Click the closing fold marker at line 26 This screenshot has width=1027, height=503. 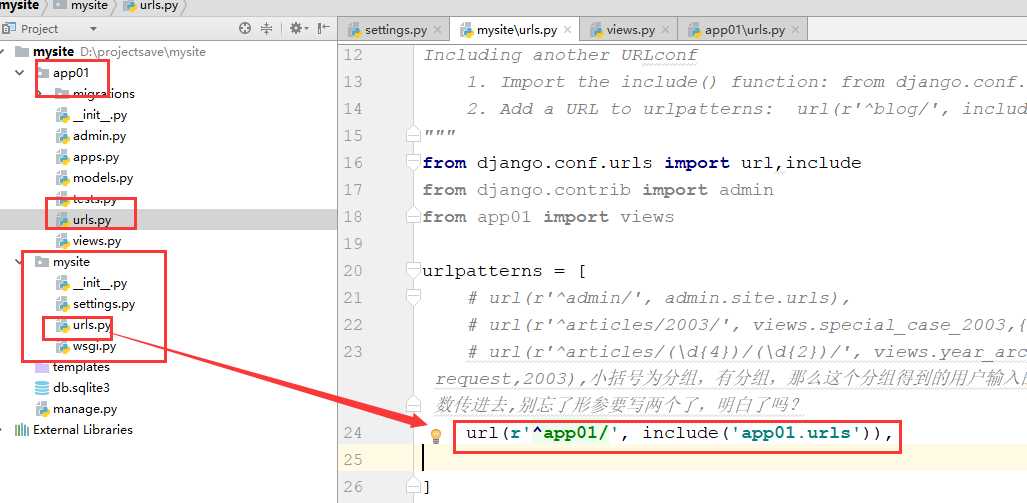click(x=413, y=487)
